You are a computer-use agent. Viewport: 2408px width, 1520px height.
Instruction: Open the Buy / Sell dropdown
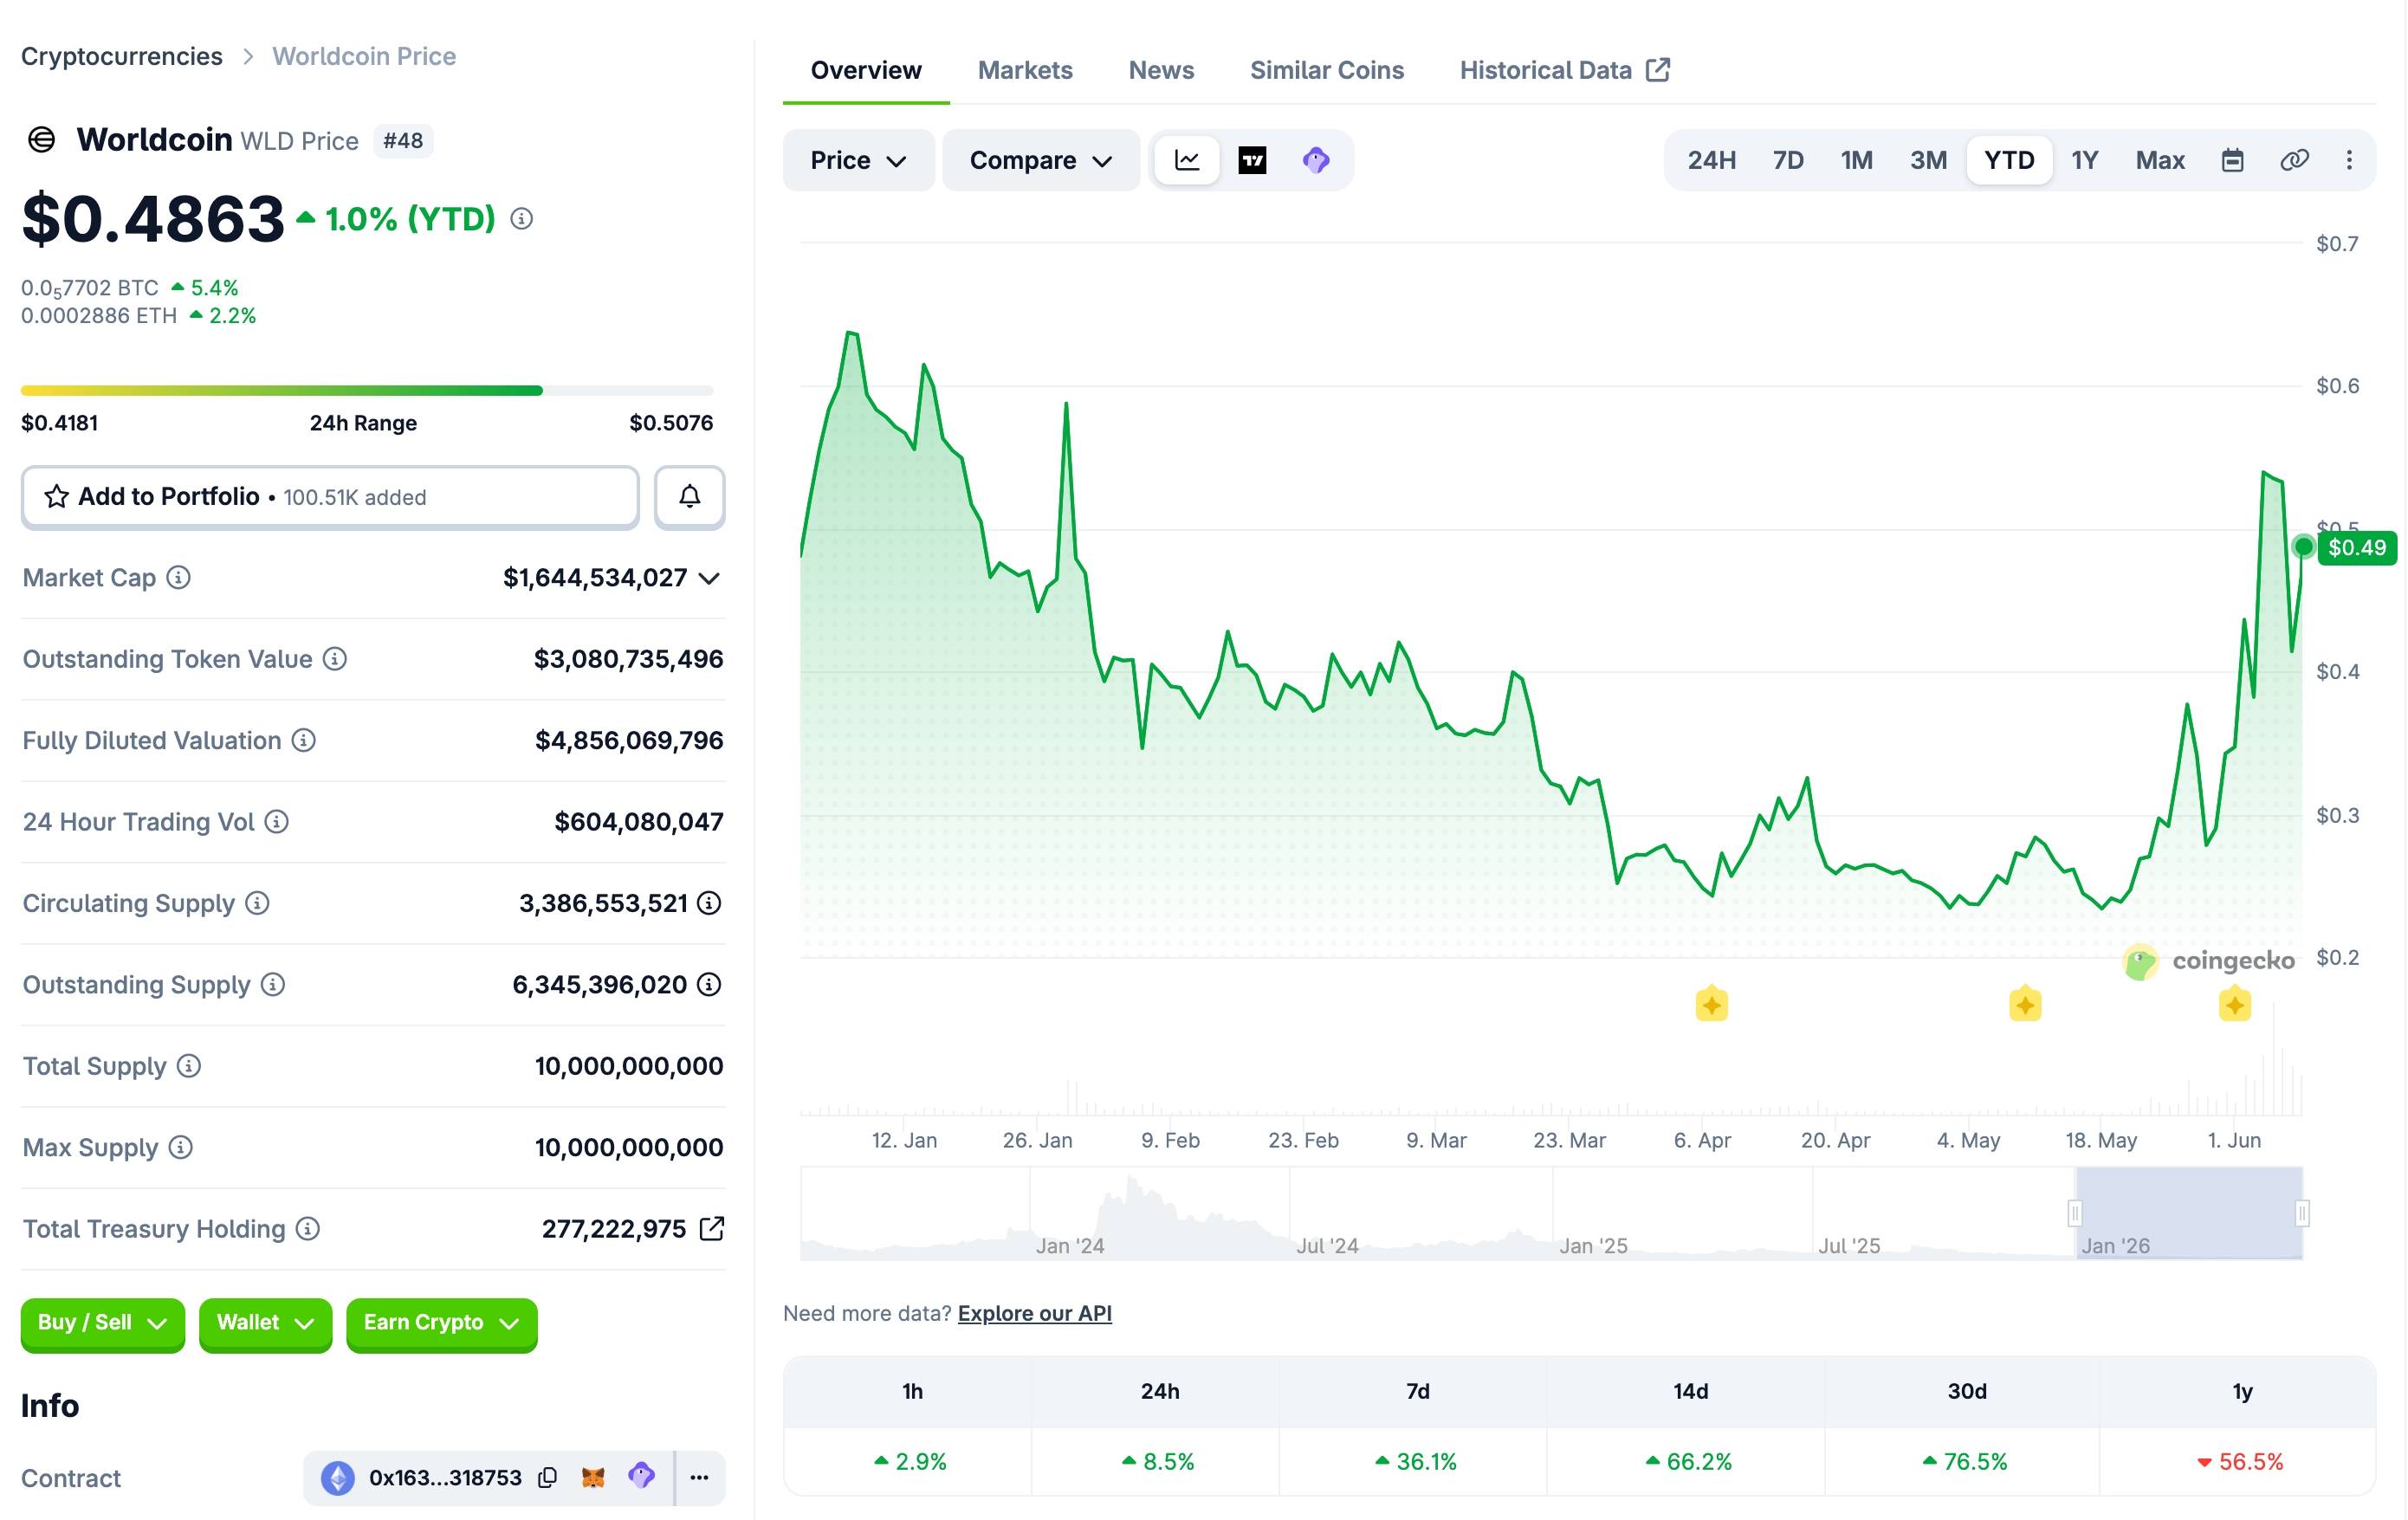103,1323
